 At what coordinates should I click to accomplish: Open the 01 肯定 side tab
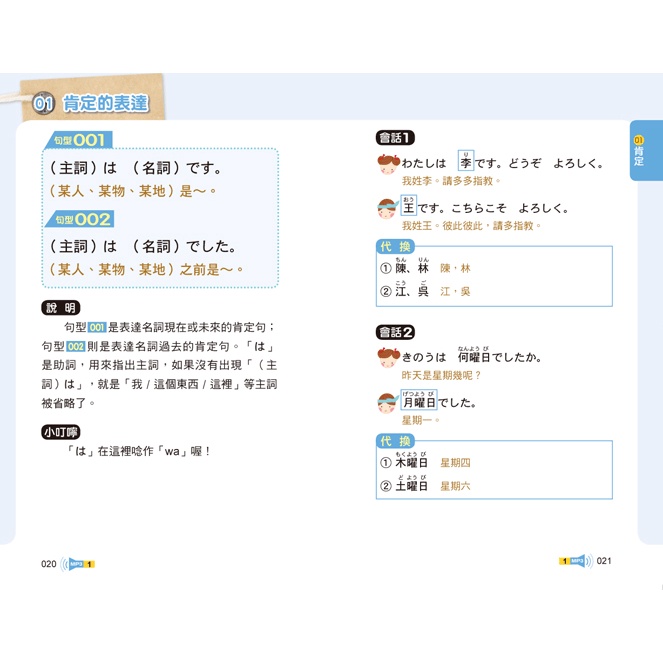point(640,152)
